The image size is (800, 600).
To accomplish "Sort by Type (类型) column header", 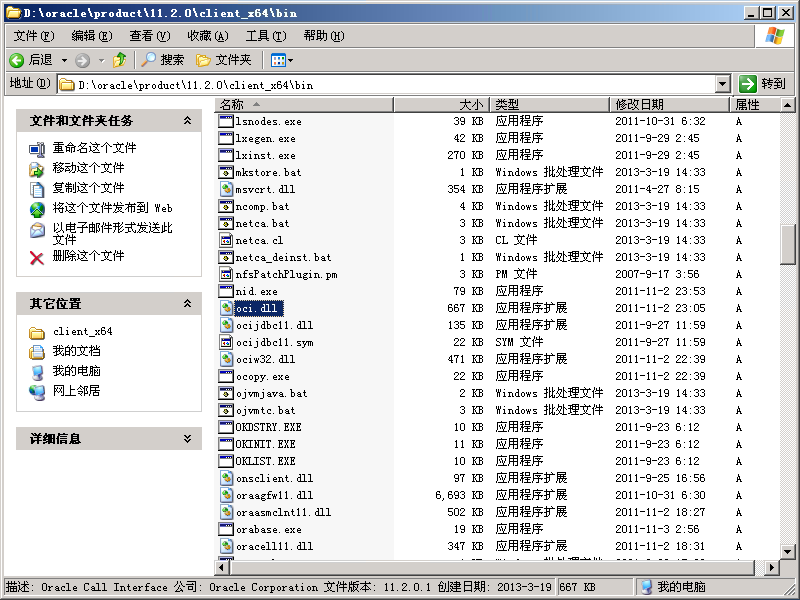I will (x=550, y=105).
